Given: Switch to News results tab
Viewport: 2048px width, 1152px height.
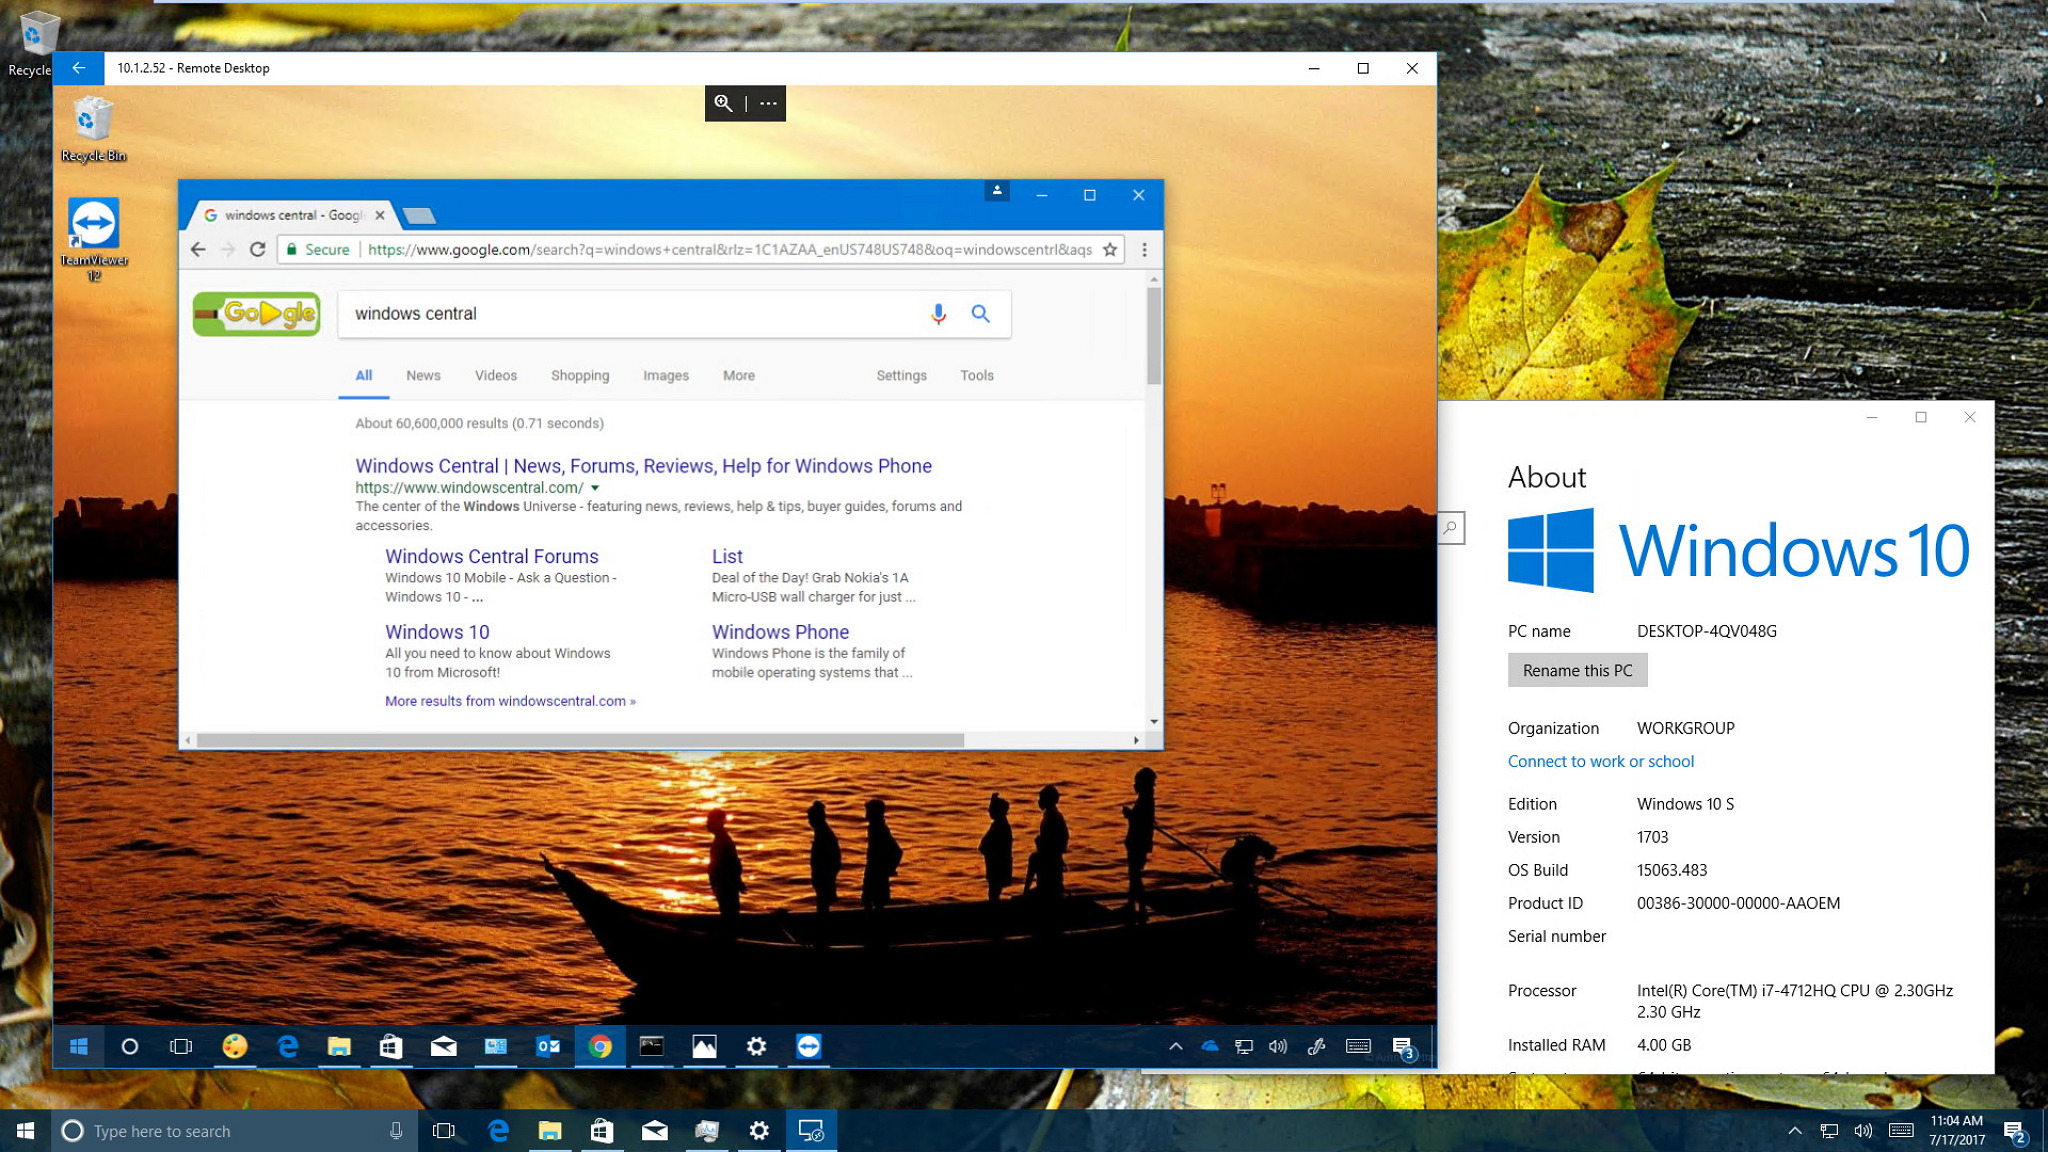Looking at the screenshot, I should pyautogui.click(x=423, y=376).
